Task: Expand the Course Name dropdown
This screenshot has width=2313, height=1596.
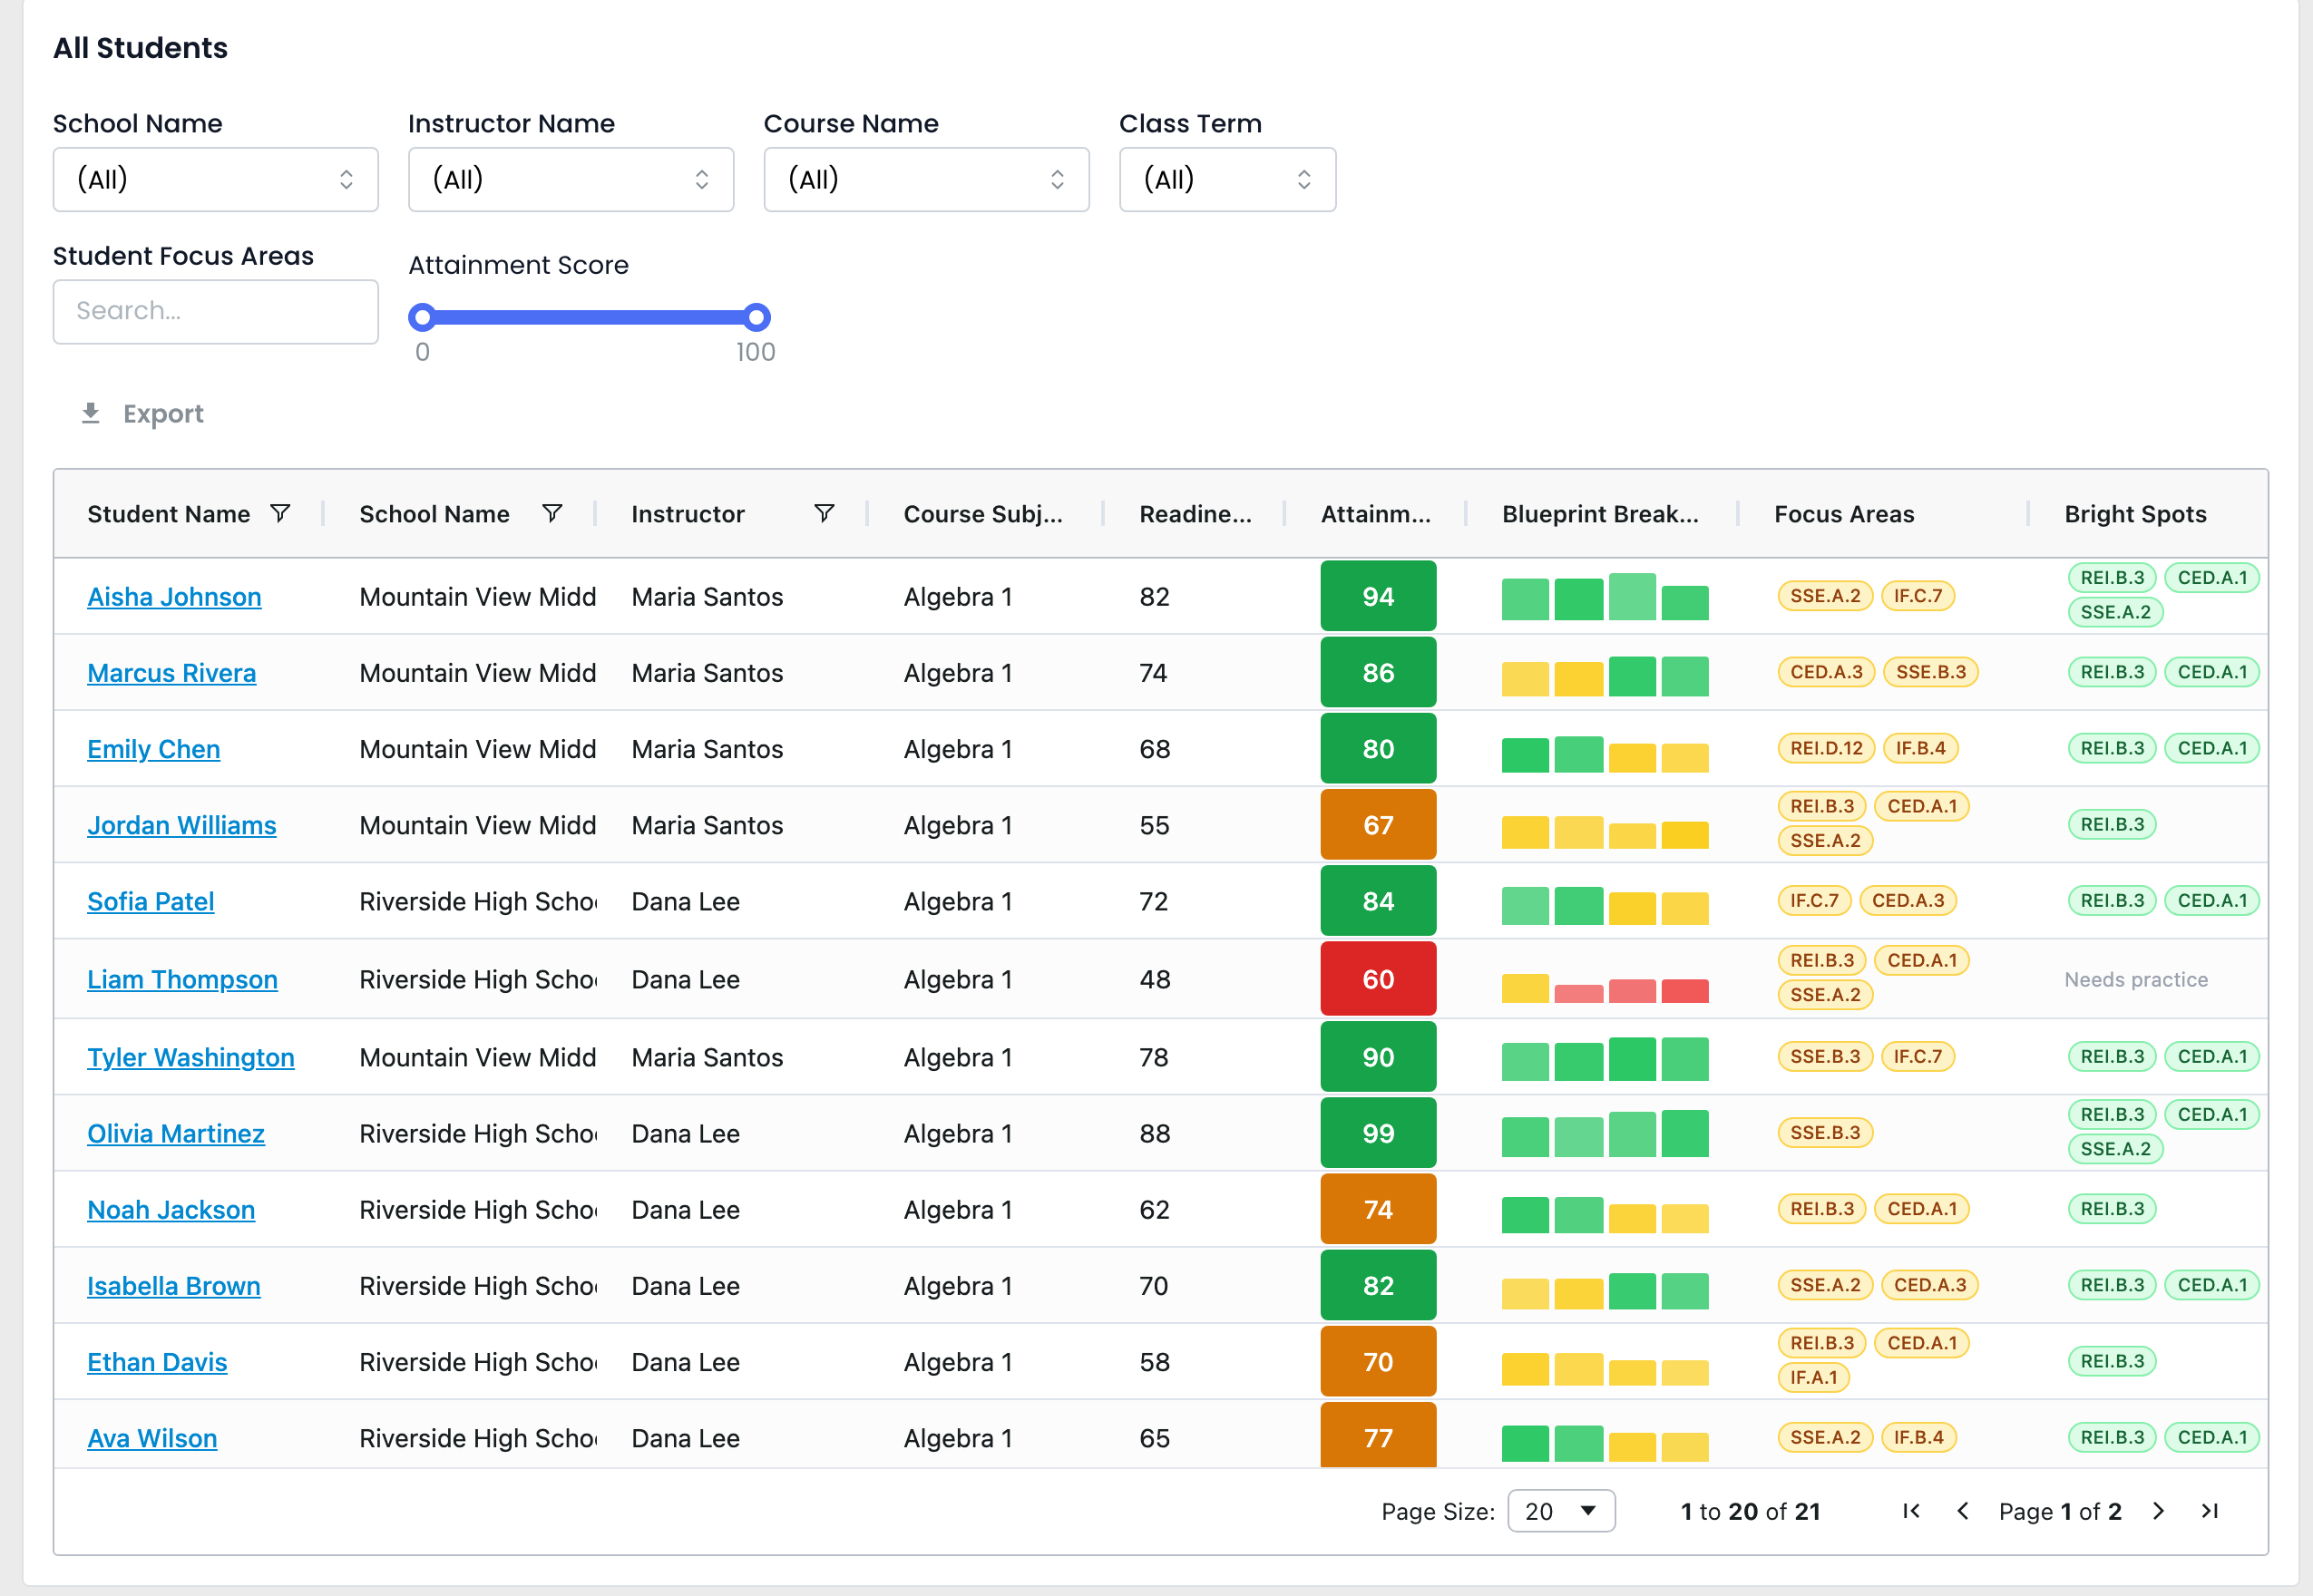Action: pos(926,179)
